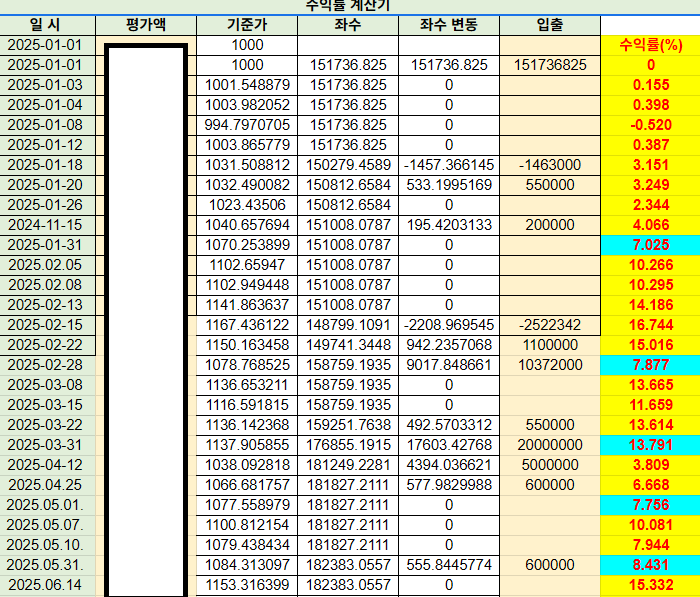The image size is (700, 597).
Task: Click the 좌수 cell 159251.7638
Action: point(348,425)
